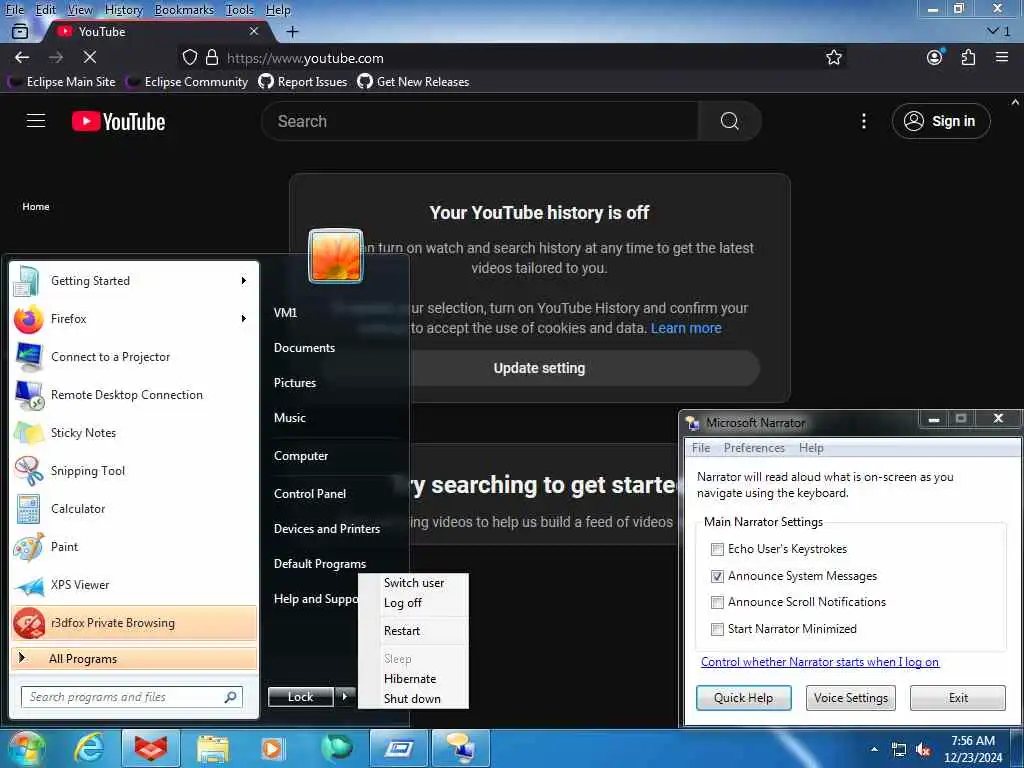Open the Firefox account icon
This screenshot has height=768, width=1024.
(935, 57)
